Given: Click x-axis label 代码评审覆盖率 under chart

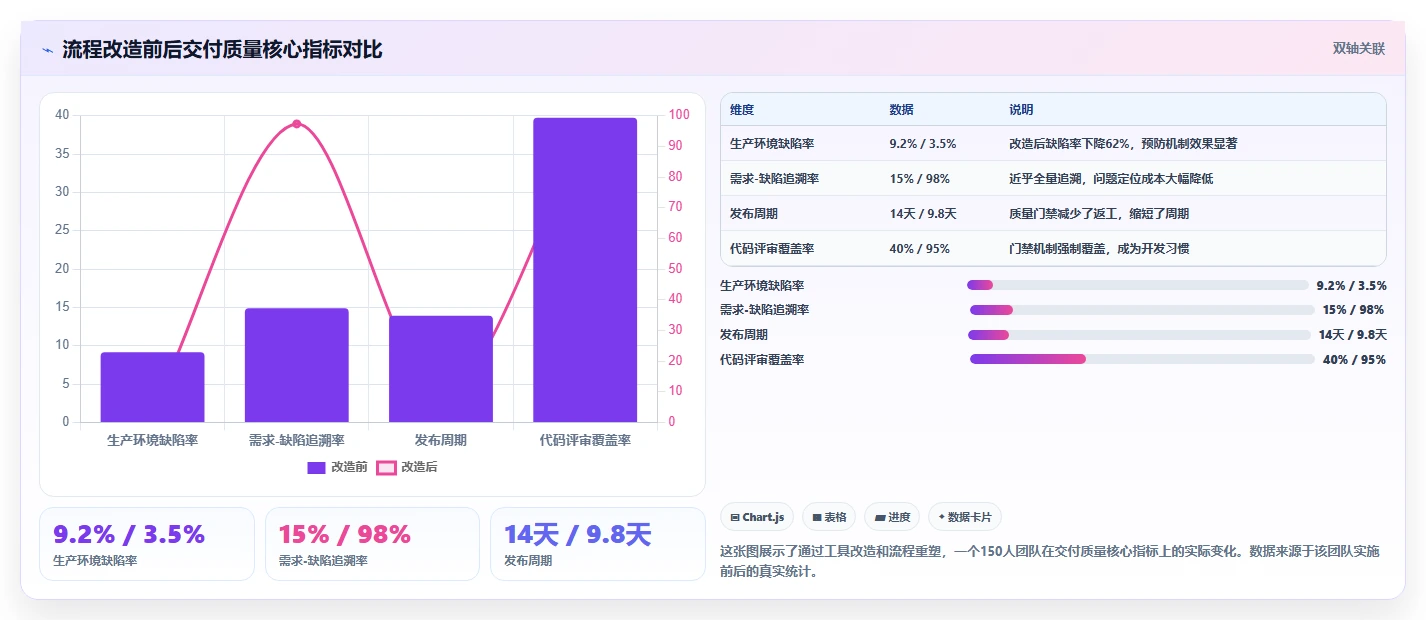Looking at the screenshot, I should [x=585, y=440].
